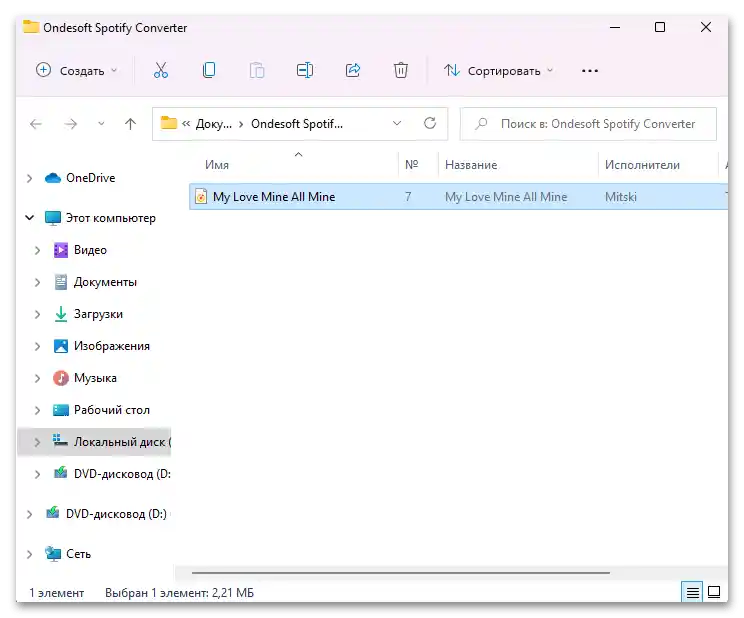Expand the Документы tree node
The image size is (744, 618).
(x=37, y=282)
